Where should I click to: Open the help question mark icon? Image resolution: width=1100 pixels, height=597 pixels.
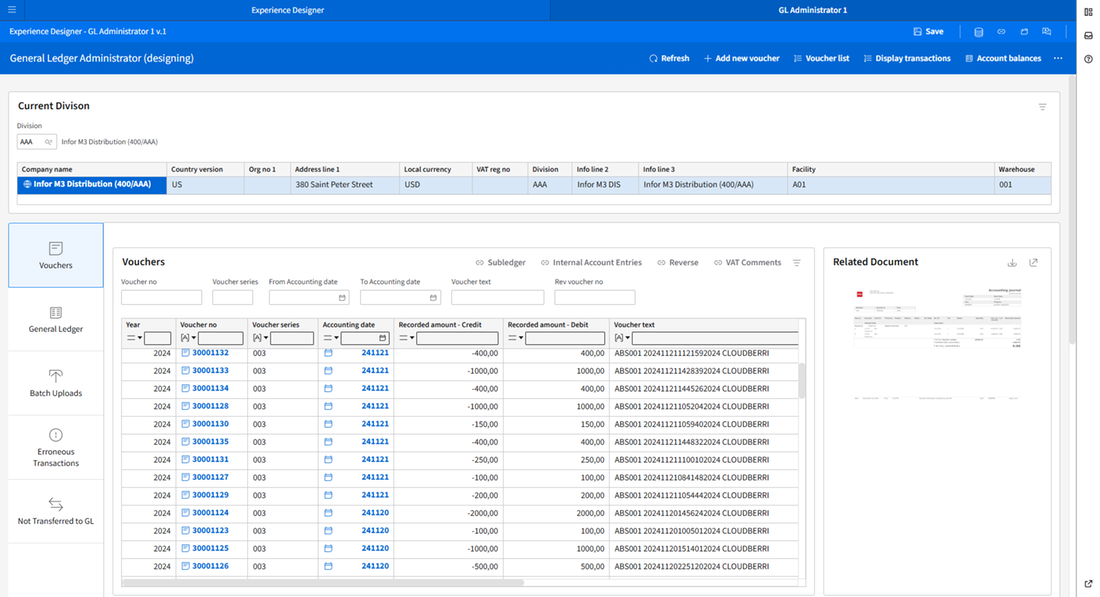(x=1088, y=59)
